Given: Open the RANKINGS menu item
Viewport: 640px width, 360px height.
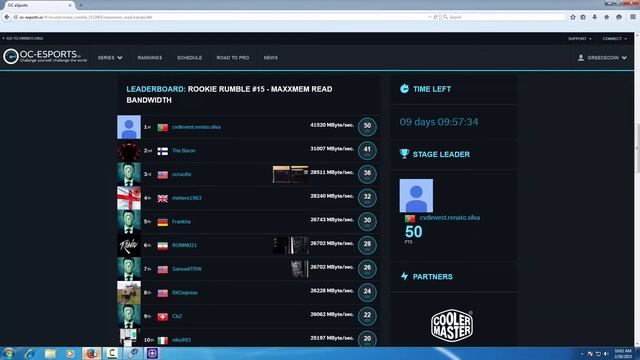Looking at the screenshot, I should pyautogui.click(x=150, y=58).
